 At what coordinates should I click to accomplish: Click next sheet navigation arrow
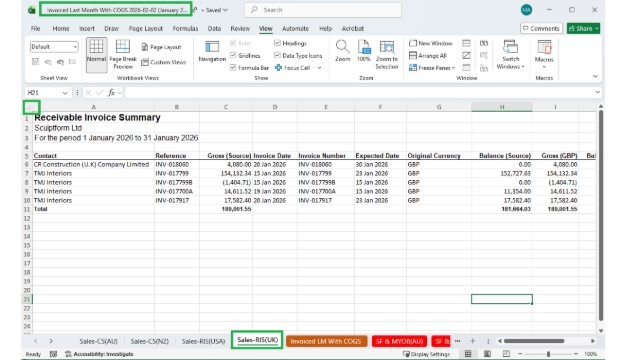click(x=51, y=341)
